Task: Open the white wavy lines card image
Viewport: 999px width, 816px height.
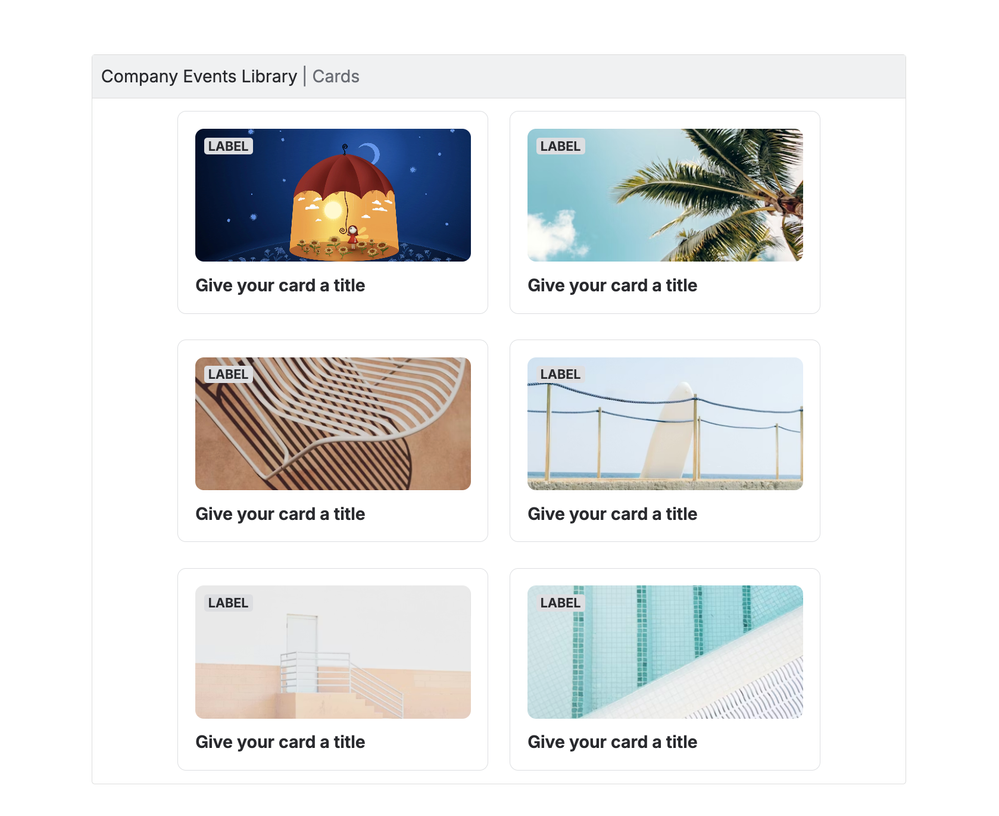Action: pos(333,424)
